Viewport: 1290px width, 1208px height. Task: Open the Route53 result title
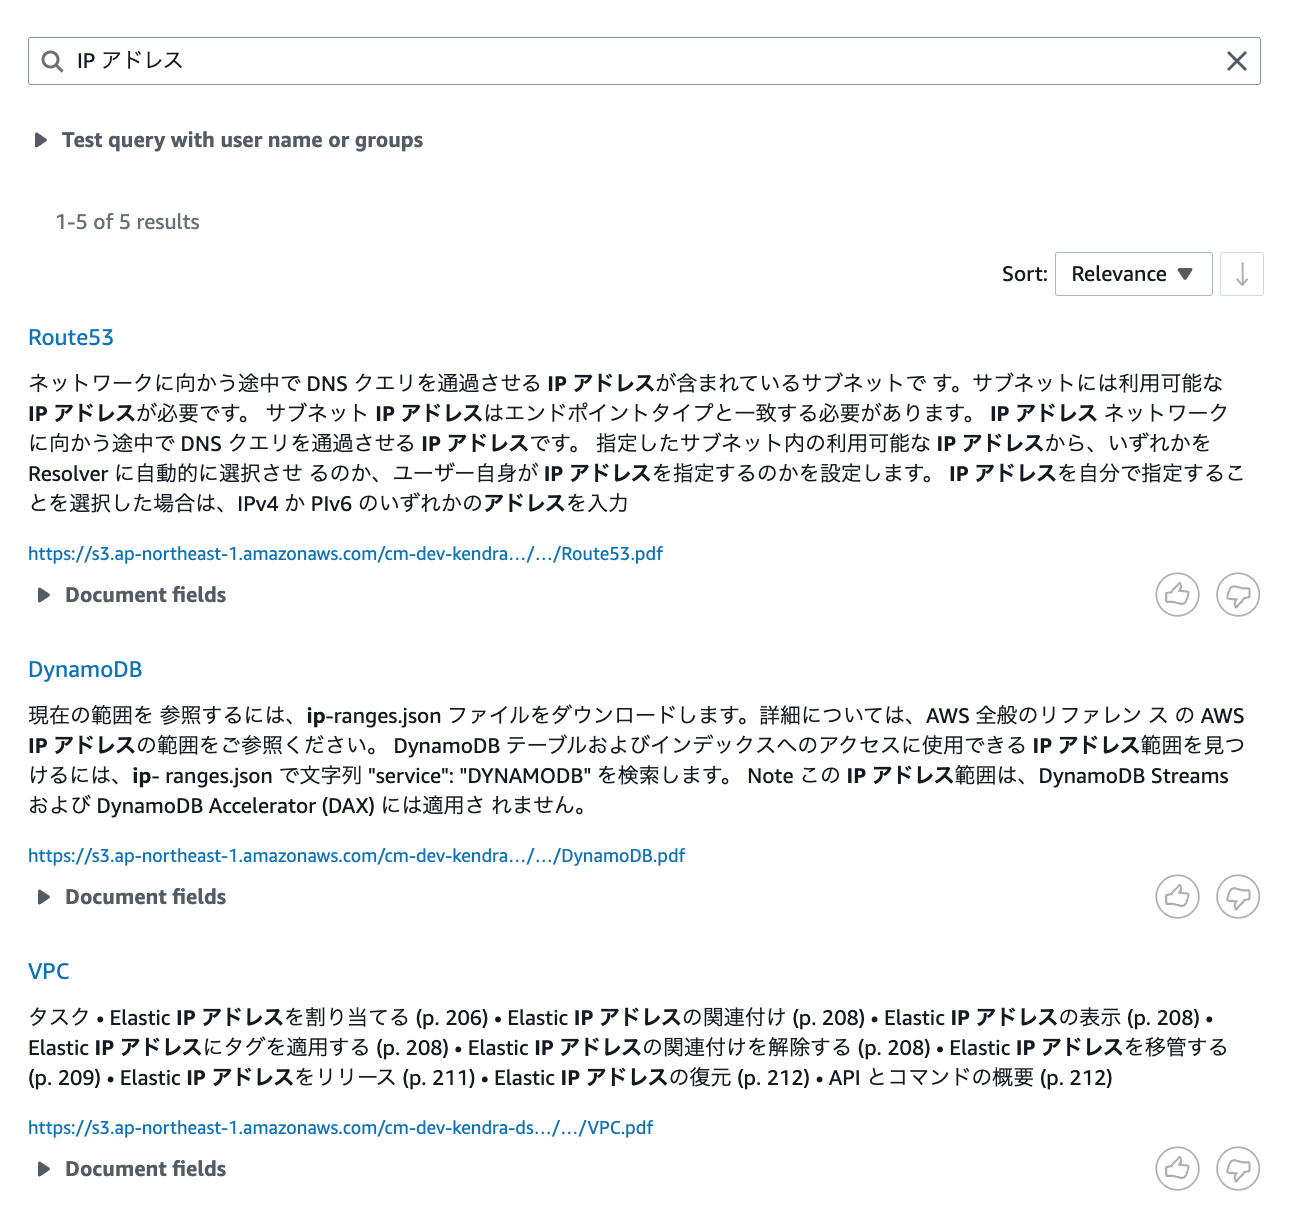tap(70, 337)
